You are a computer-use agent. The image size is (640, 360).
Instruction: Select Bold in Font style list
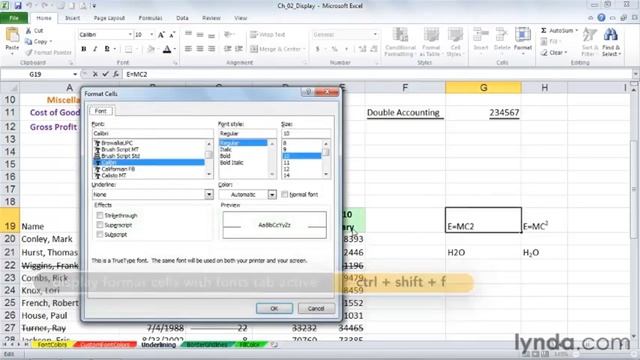[225, 156]
